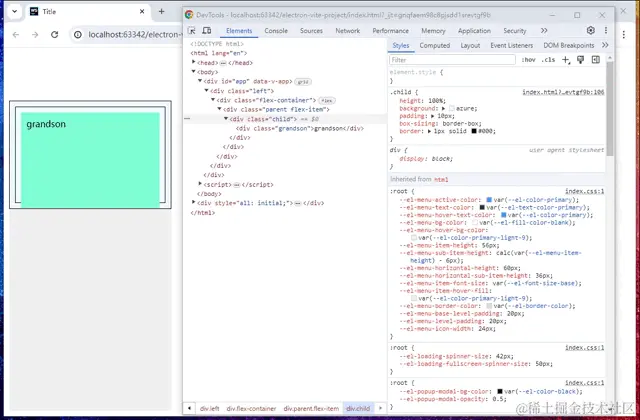Click the Styles pane vertical scrollbar
The image size is (640, 420).
pos(610,108)
